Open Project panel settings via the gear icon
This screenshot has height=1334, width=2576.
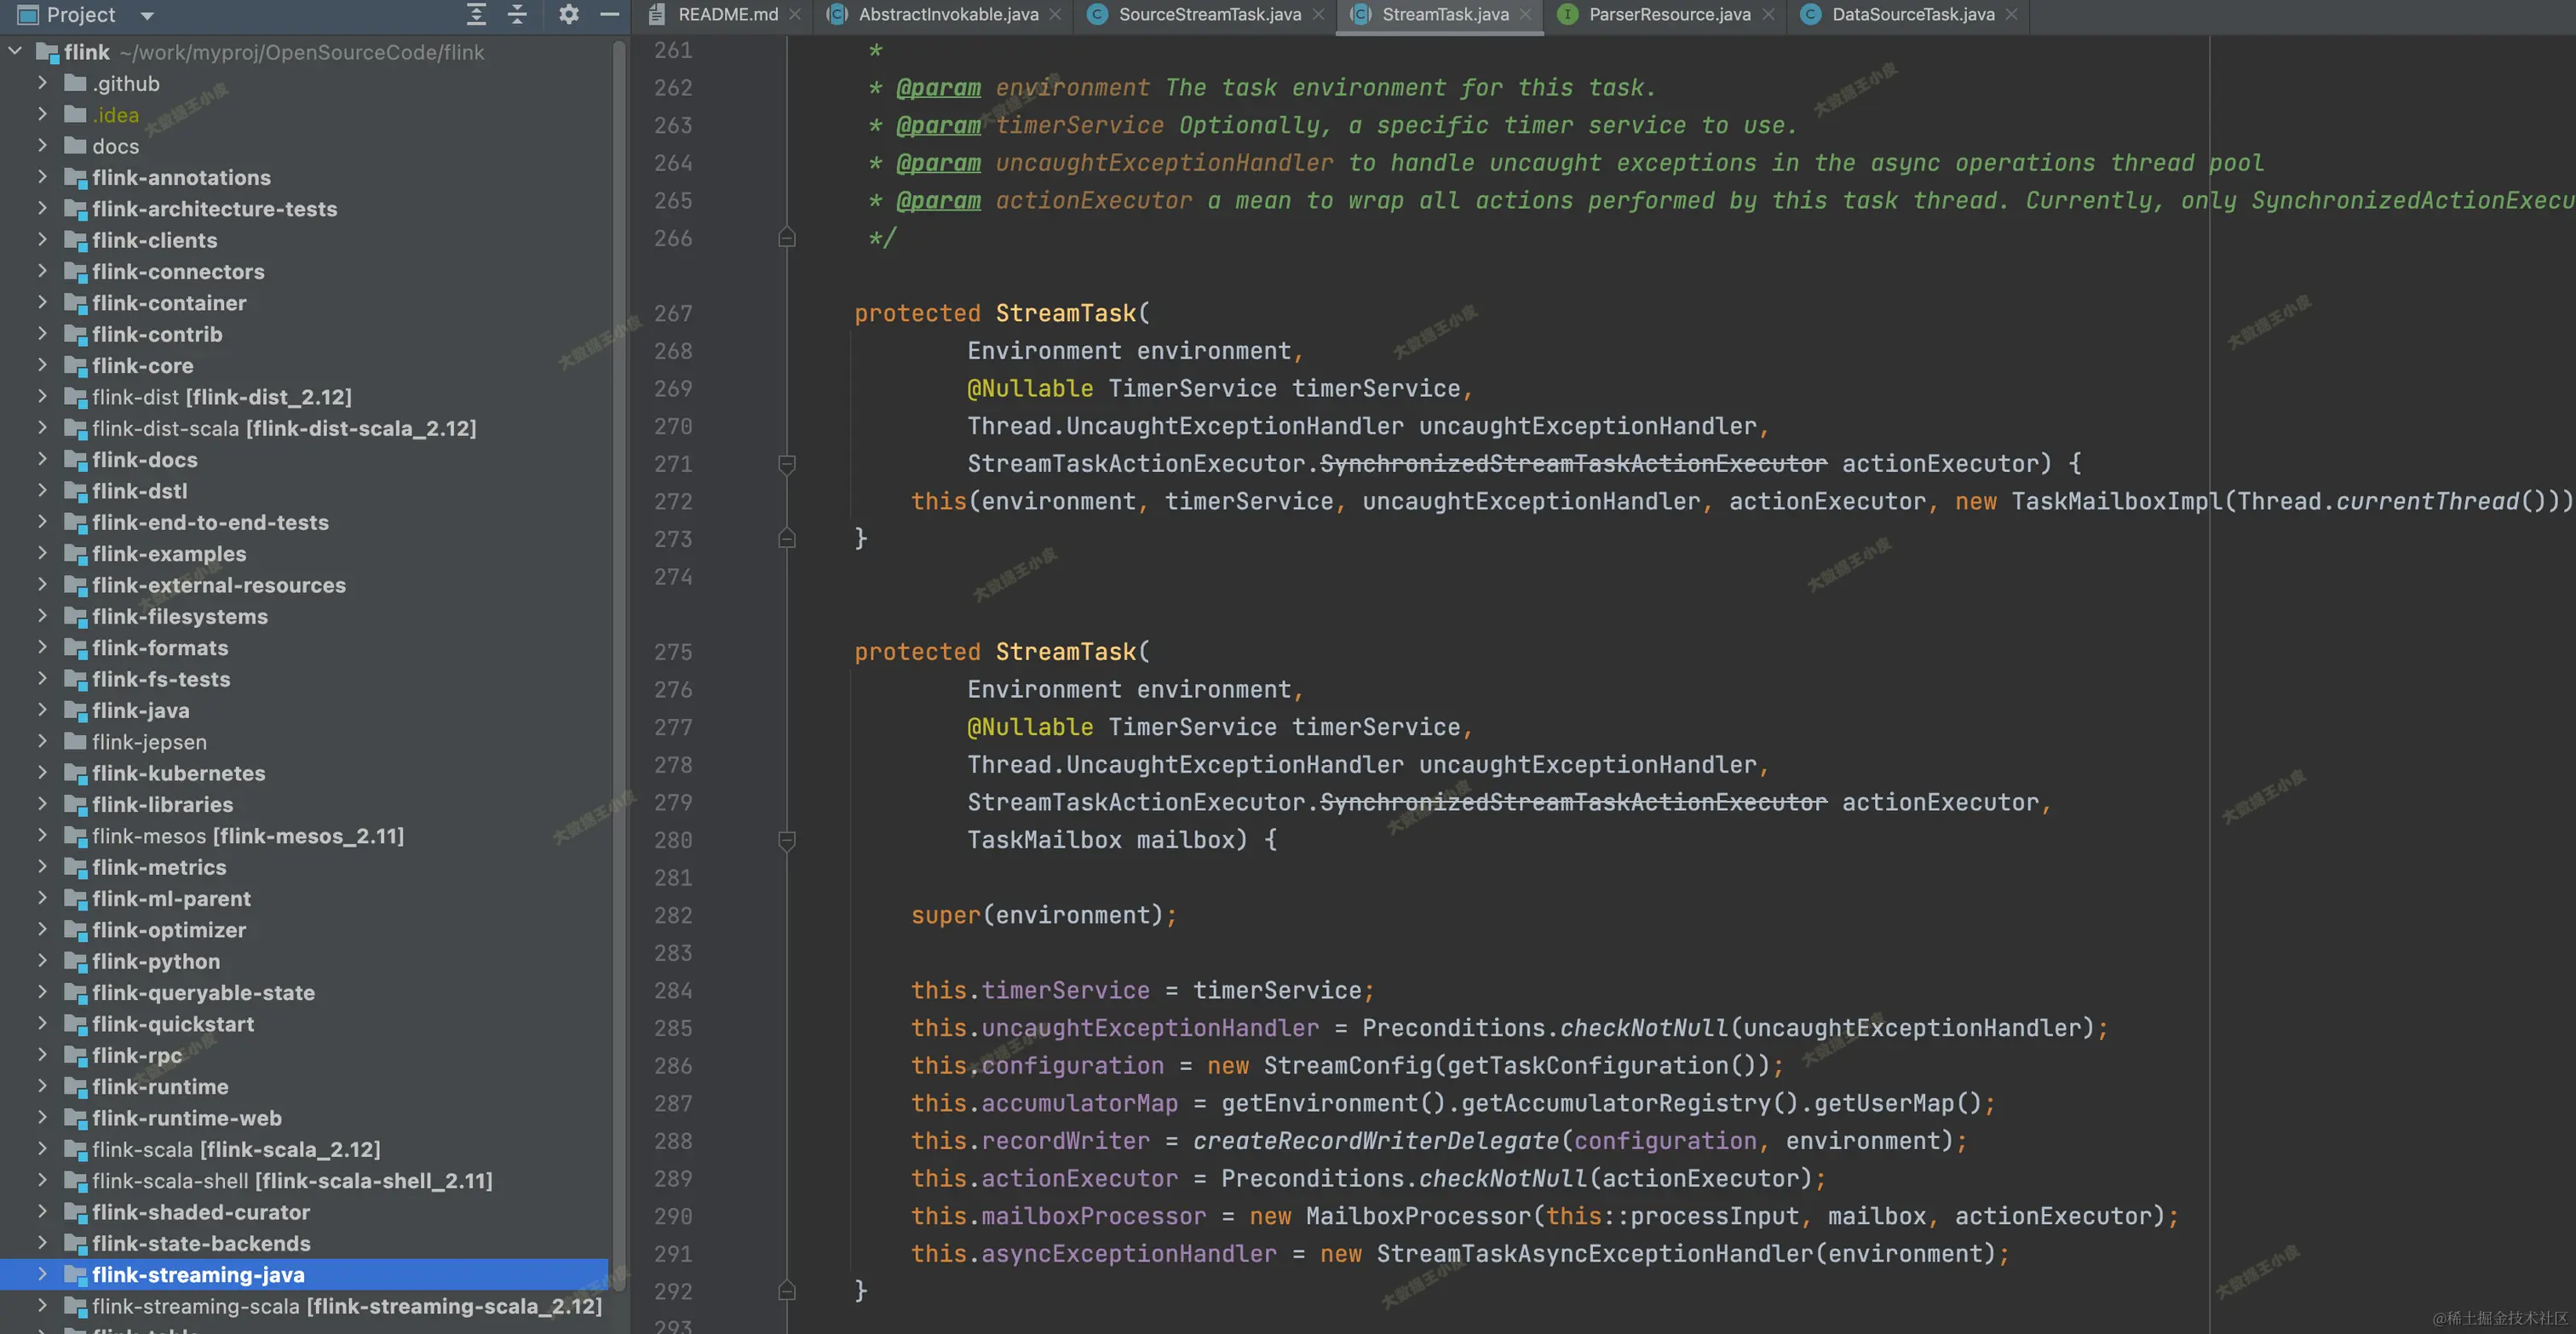[x=568, y=14]
